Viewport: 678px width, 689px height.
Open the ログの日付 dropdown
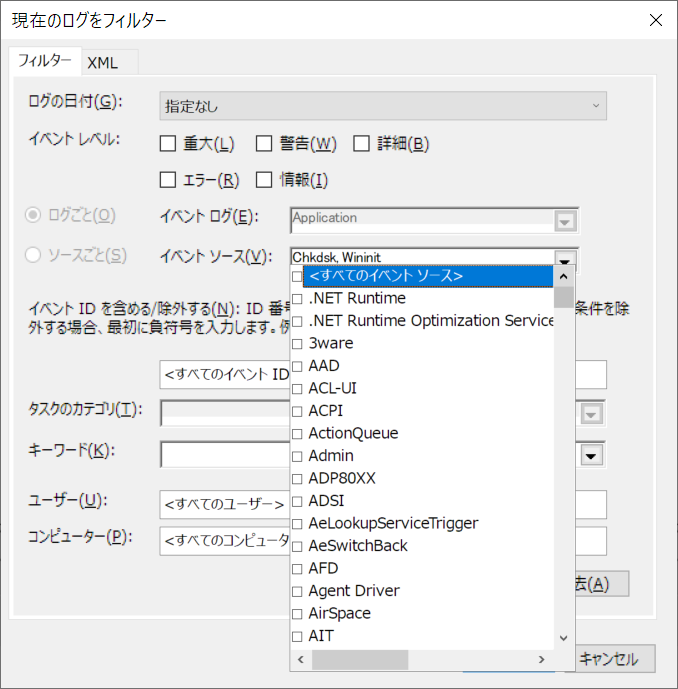pyautogui.click(x=383, y=105)
